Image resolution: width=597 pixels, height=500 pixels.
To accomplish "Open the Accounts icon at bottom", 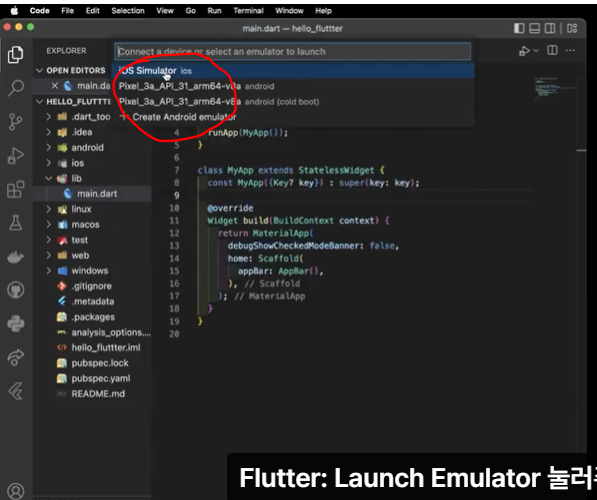I will click(x=16, y=492).
